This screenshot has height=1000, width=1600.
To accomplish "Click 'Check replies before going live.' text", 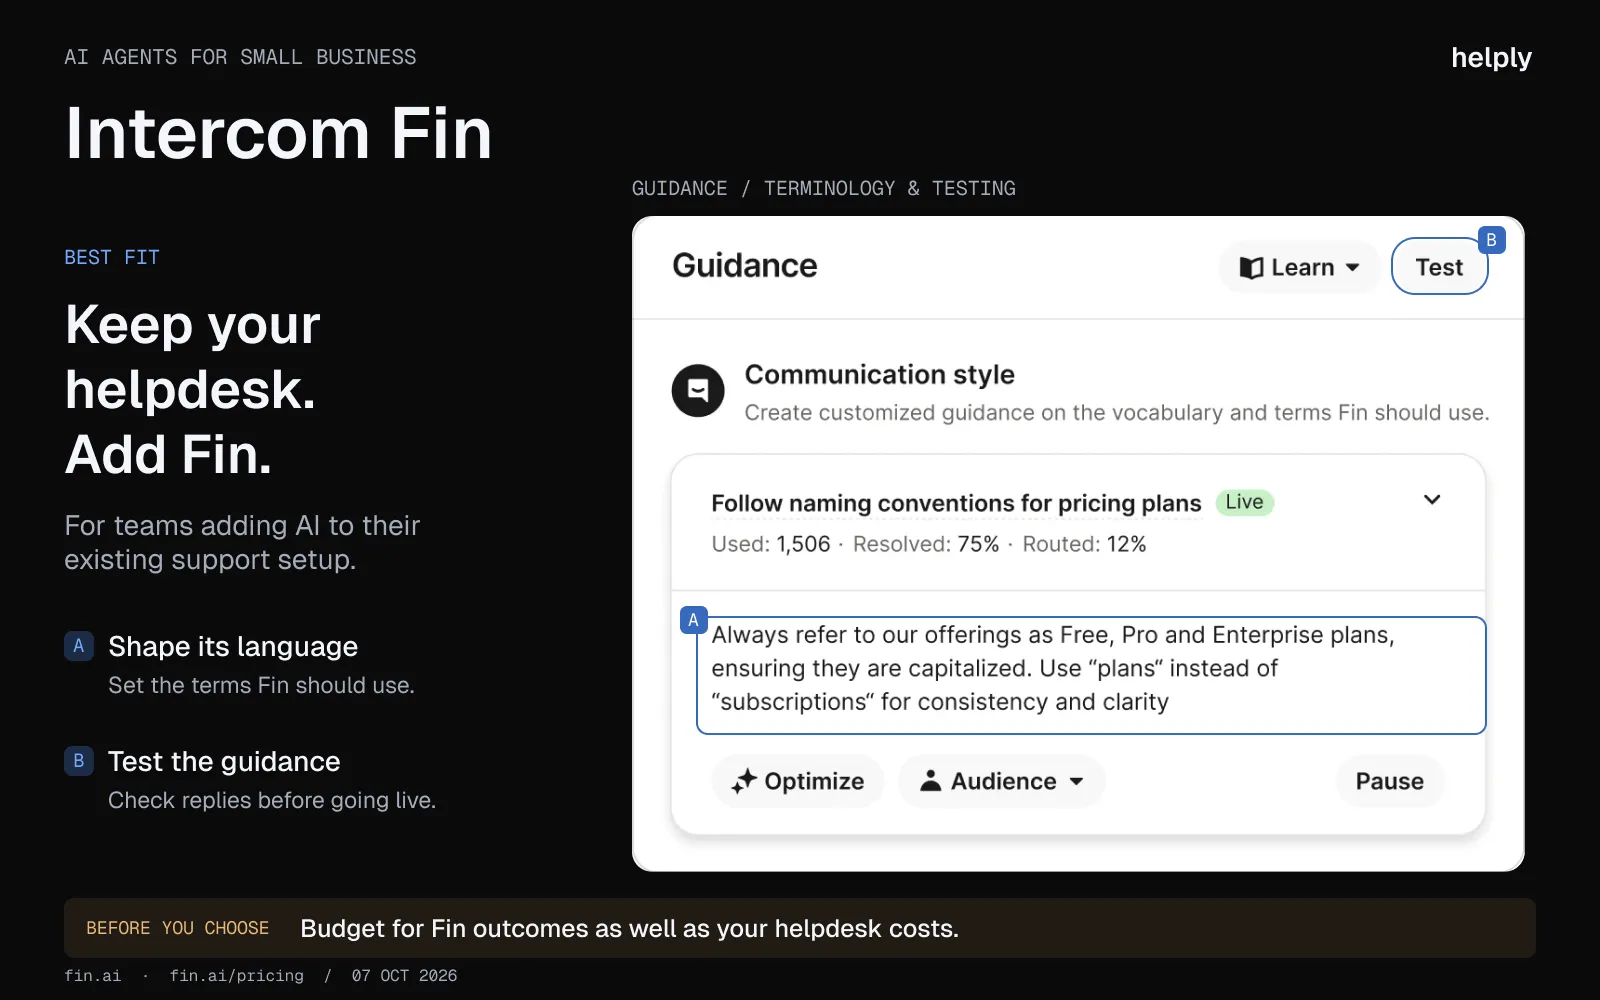I will click(272, 801).
